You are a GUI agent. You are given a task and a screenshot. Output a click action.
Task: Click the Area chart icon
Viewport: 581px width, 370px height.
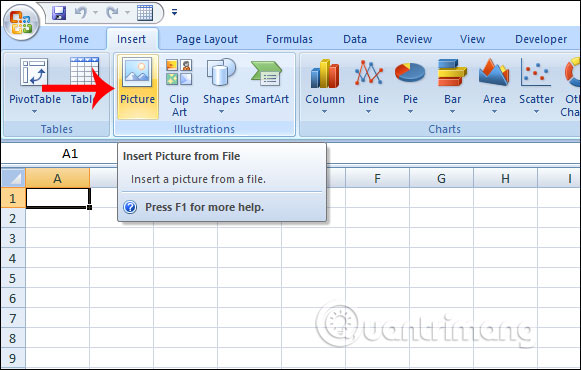[494, 73]
